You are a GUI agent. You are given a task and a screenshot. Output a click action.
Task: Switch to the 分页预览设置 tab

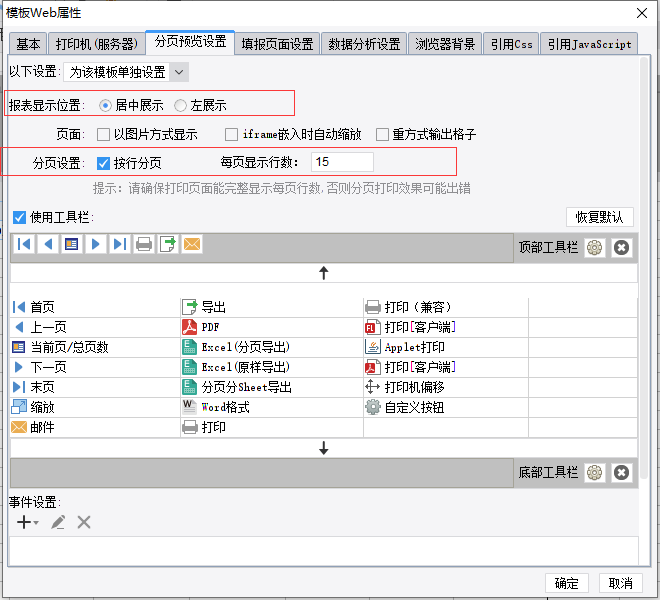[x=190, y=42]
